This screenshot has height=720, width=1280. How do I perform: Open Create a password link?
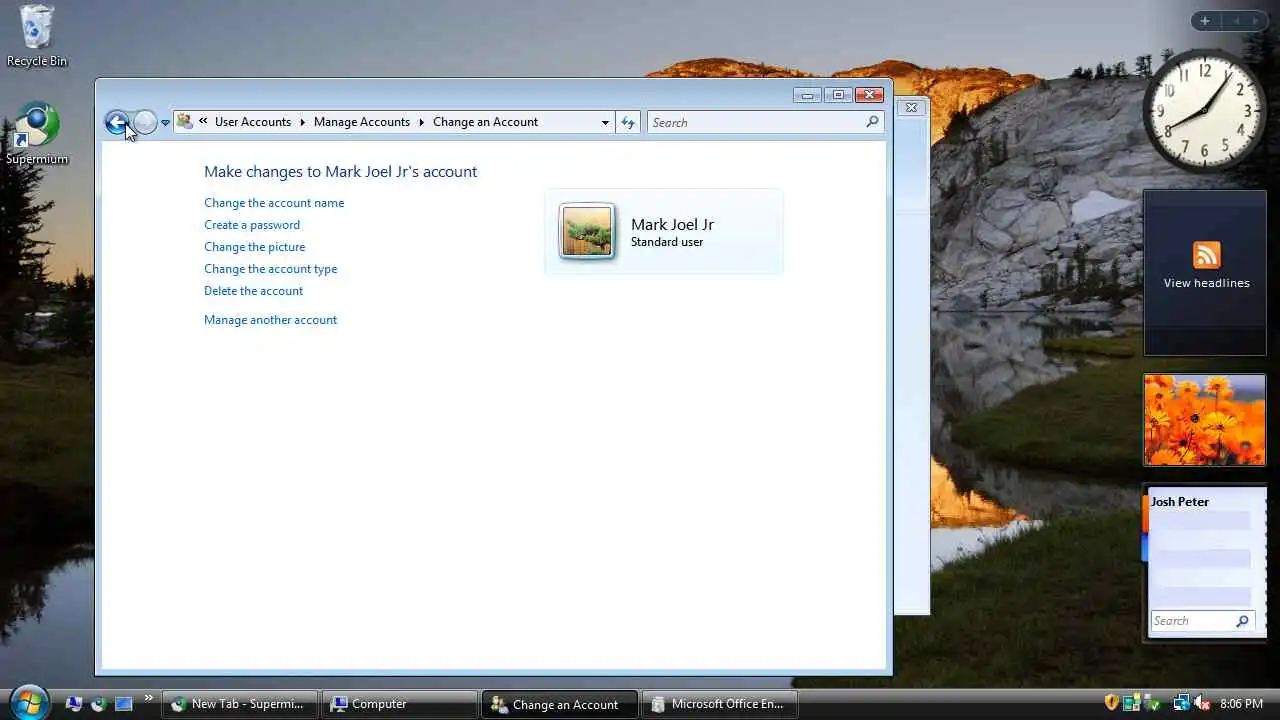(252, 225)
